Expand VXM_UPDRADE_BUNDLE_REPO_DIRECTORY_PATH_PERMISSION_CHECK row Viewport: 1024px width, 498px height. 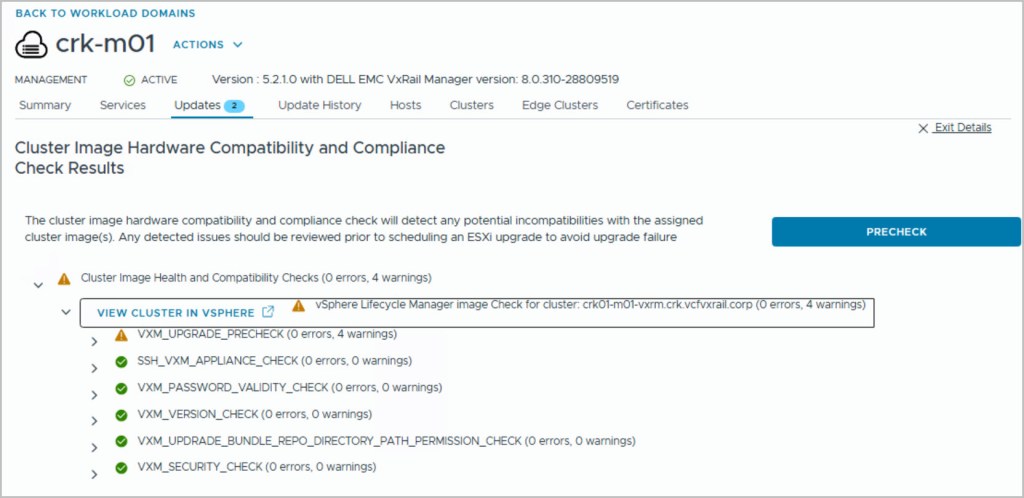(94, 447)
